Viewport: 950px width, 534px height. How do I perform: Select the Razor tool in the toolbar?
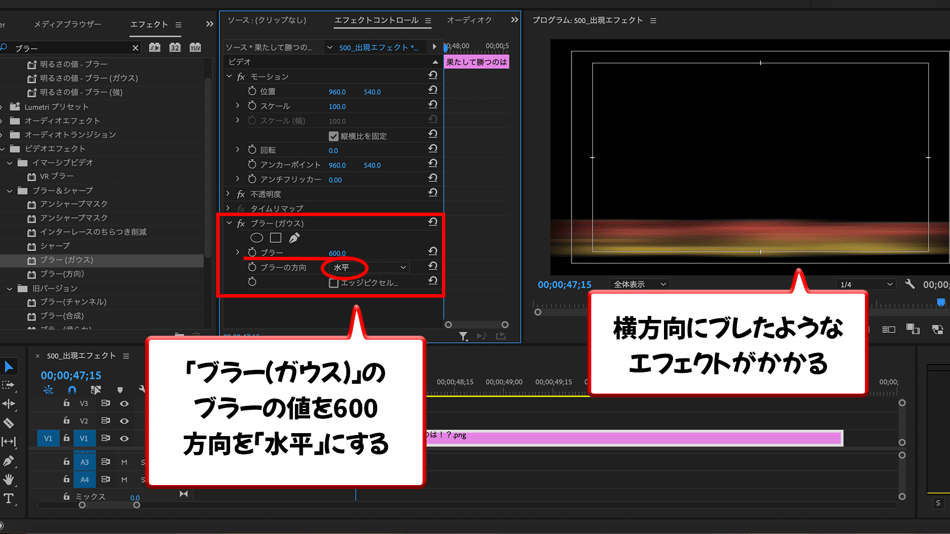click(9, 423)
